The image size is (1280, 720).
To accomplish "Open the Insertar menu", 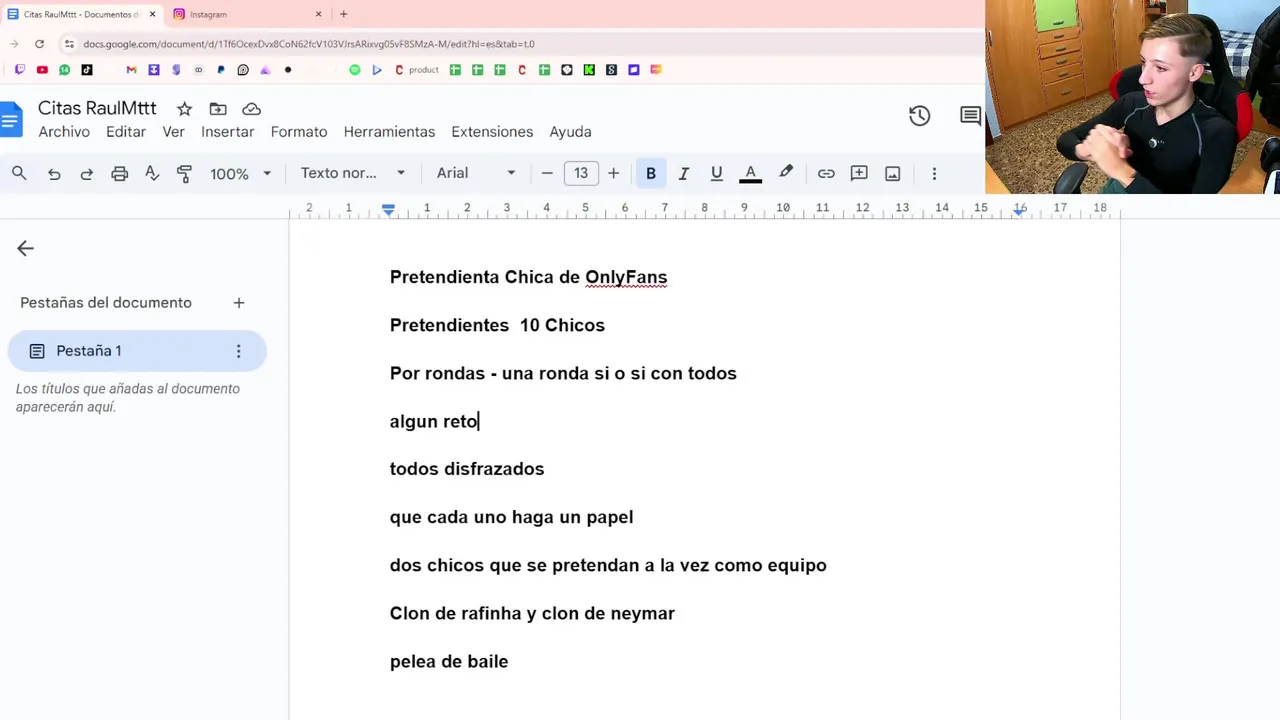I will pos(228,132).
